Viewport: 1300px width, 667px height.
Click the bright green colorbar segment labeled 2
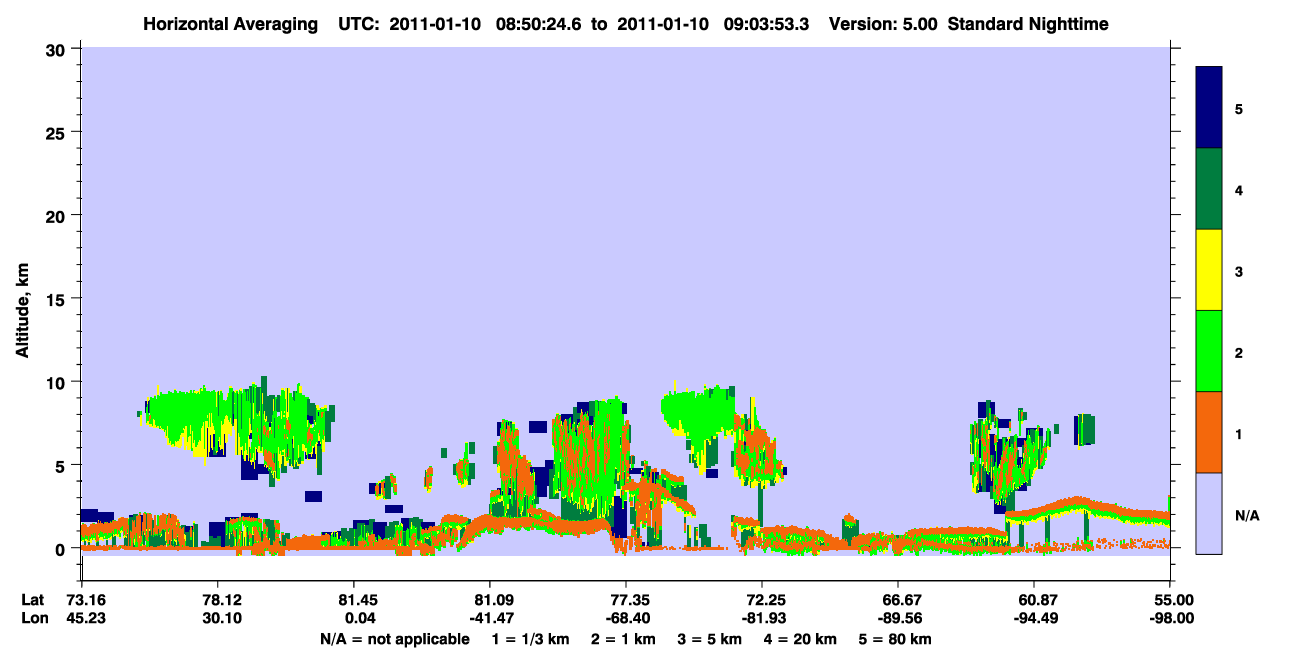[1209, 351]
